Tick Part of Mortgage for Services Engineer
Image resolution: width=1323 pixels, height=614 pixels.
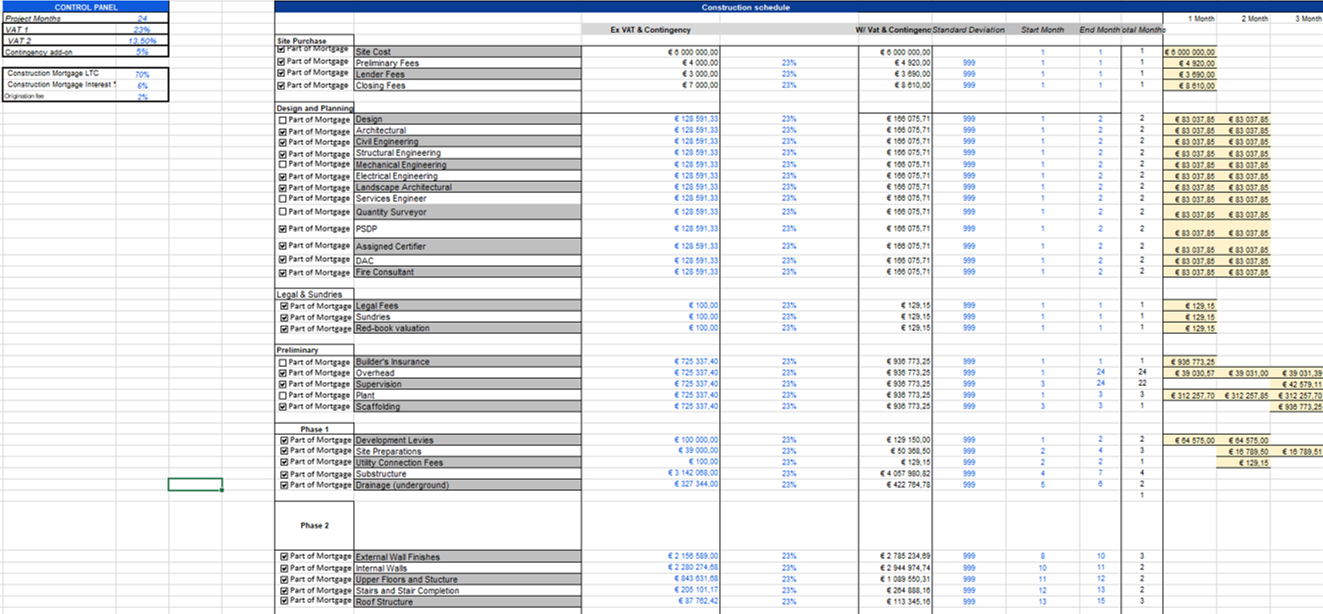283,198
